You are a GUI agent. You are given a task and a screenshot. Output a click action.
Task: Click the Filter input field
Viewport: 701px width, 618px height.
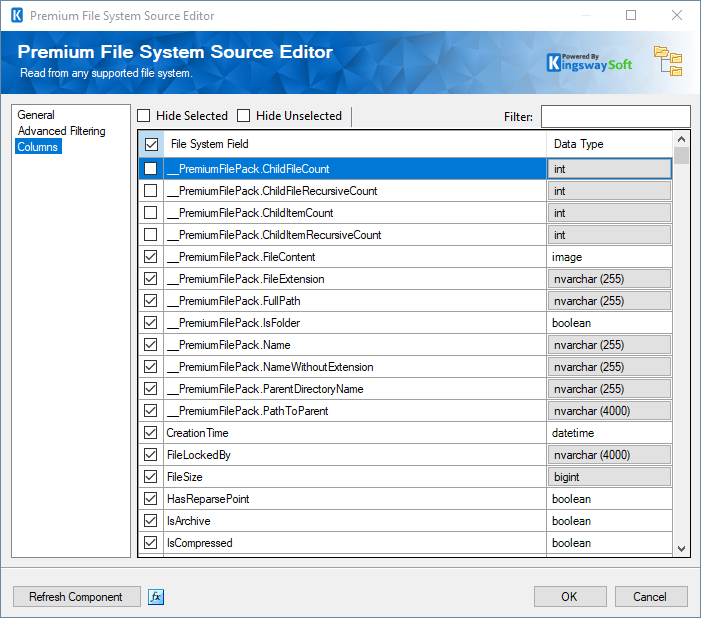pos(616,117)
